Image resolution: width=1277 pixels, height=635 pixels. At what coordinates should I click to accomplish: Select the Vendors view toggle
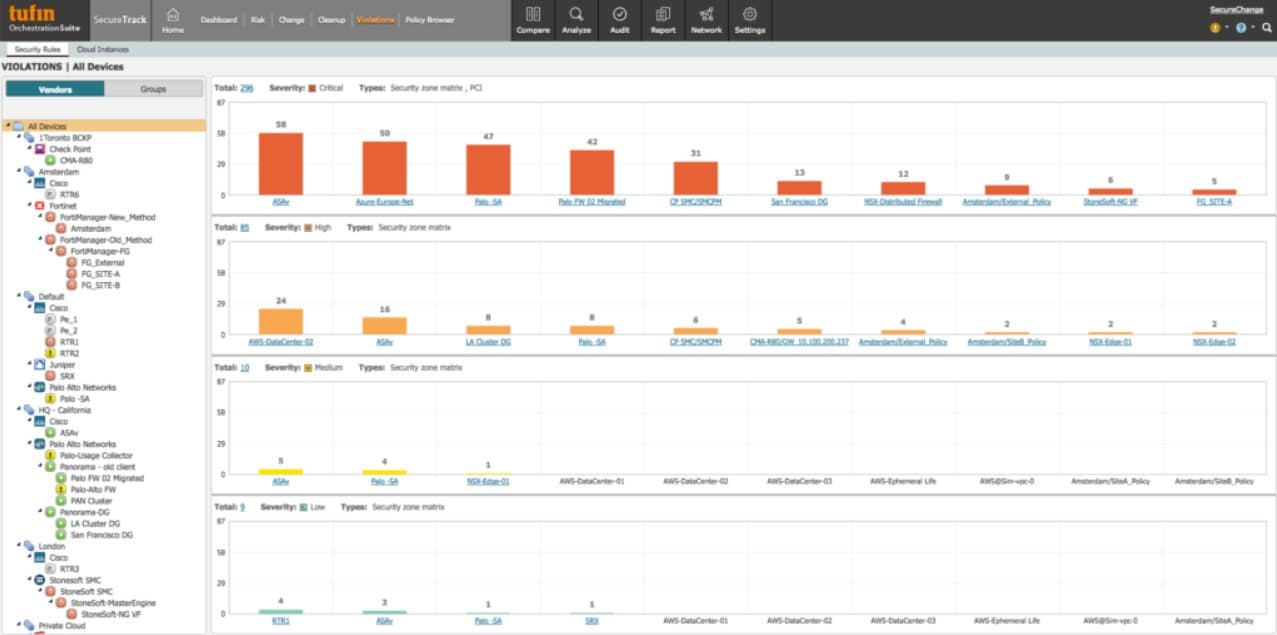pos(55,89)
